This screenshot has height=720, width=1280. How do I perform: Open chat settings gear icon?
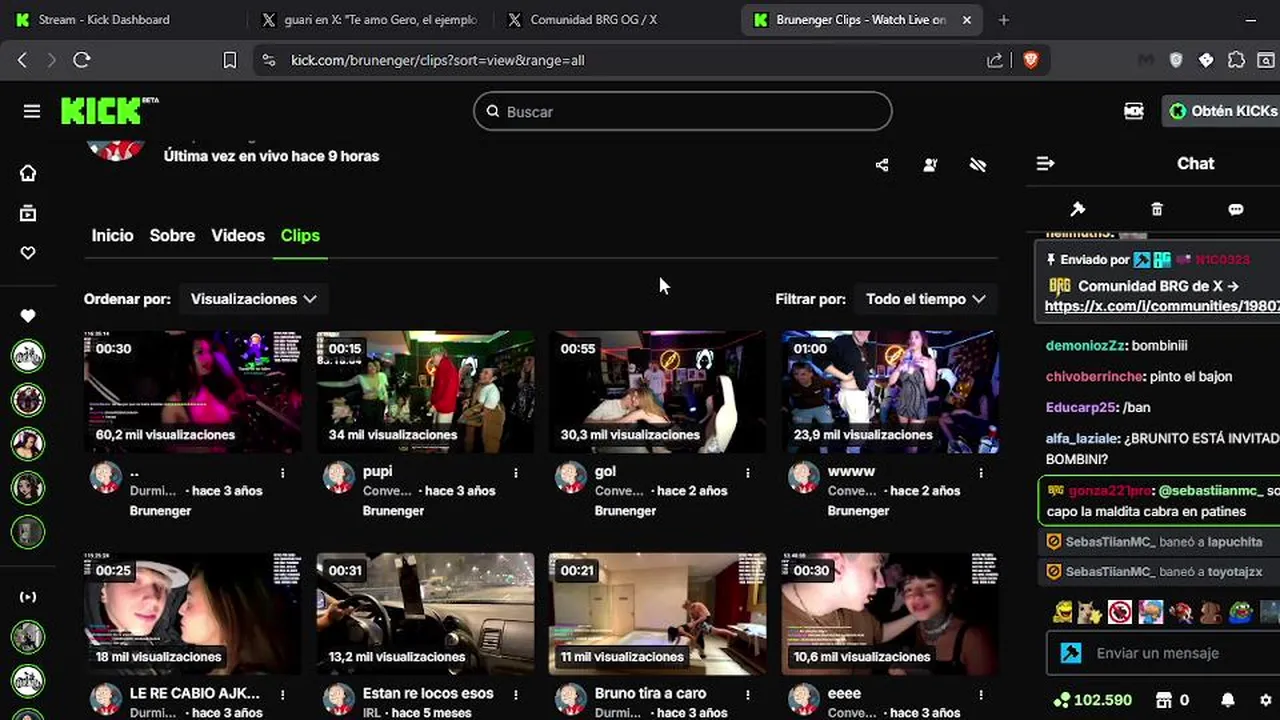tap(1265, 700)
